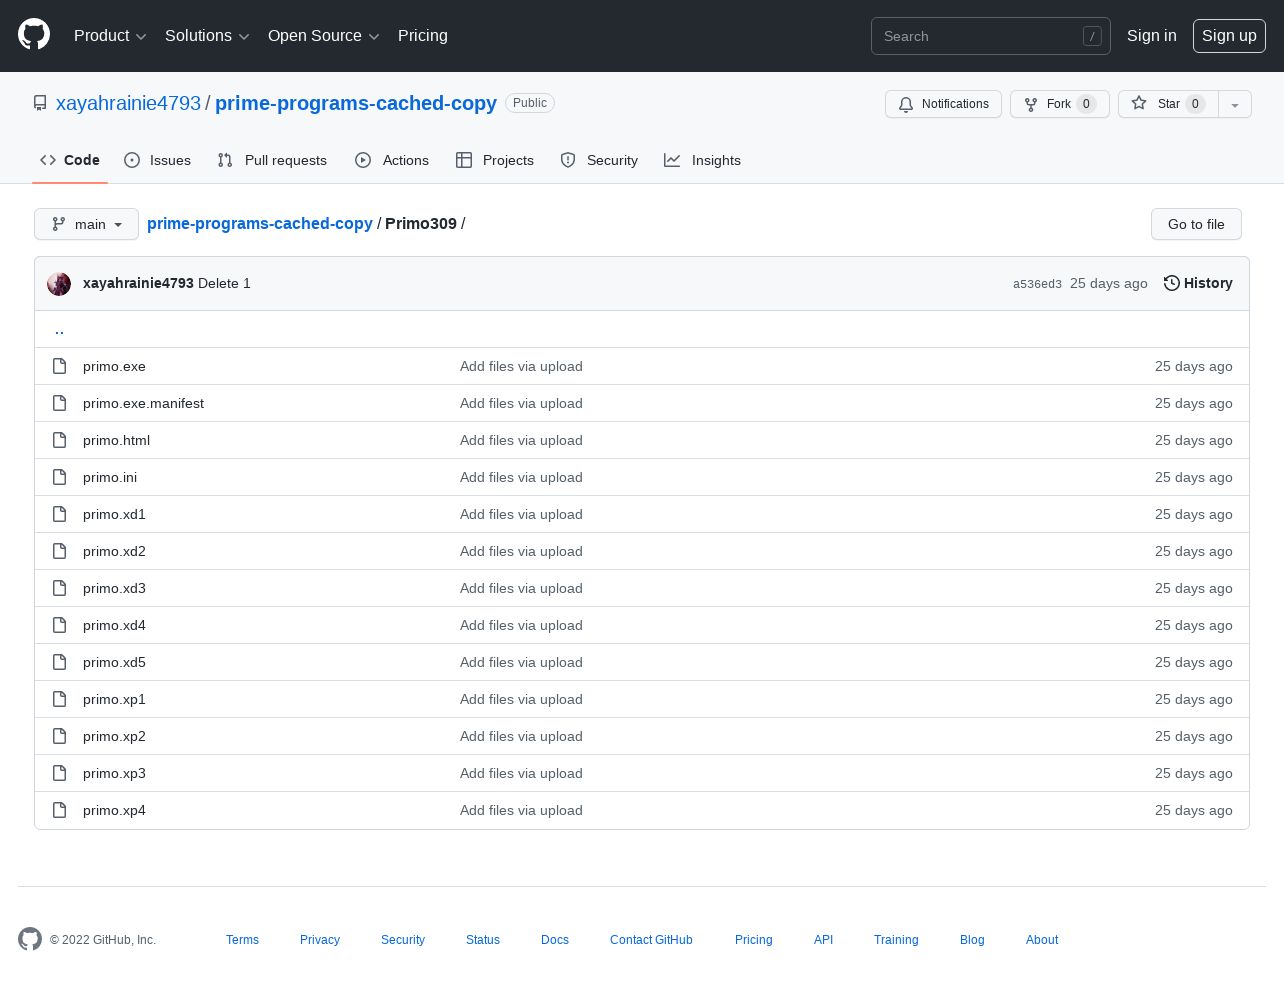Go to the Insights tab

(x=702, y=160)
